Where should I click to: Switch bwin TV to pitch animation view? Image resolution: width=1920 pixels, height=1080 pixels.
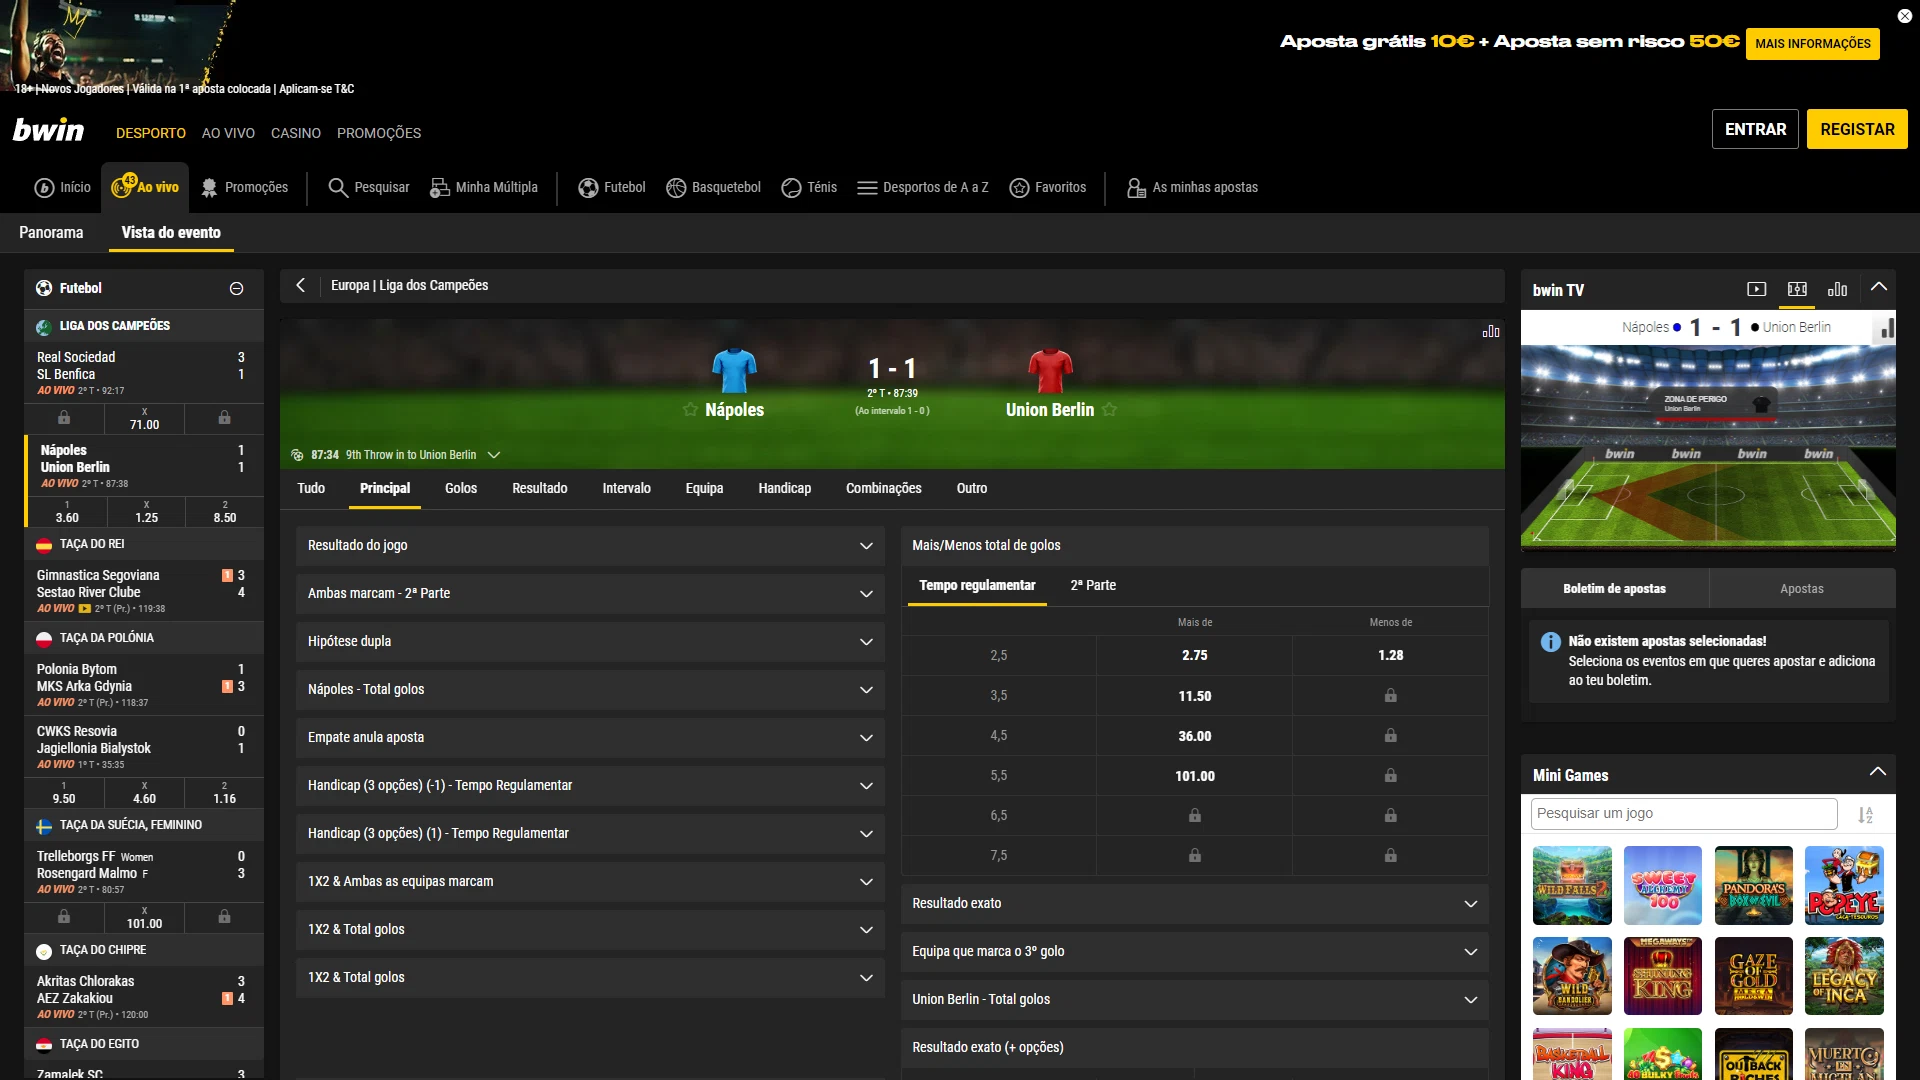[1797, 290]
